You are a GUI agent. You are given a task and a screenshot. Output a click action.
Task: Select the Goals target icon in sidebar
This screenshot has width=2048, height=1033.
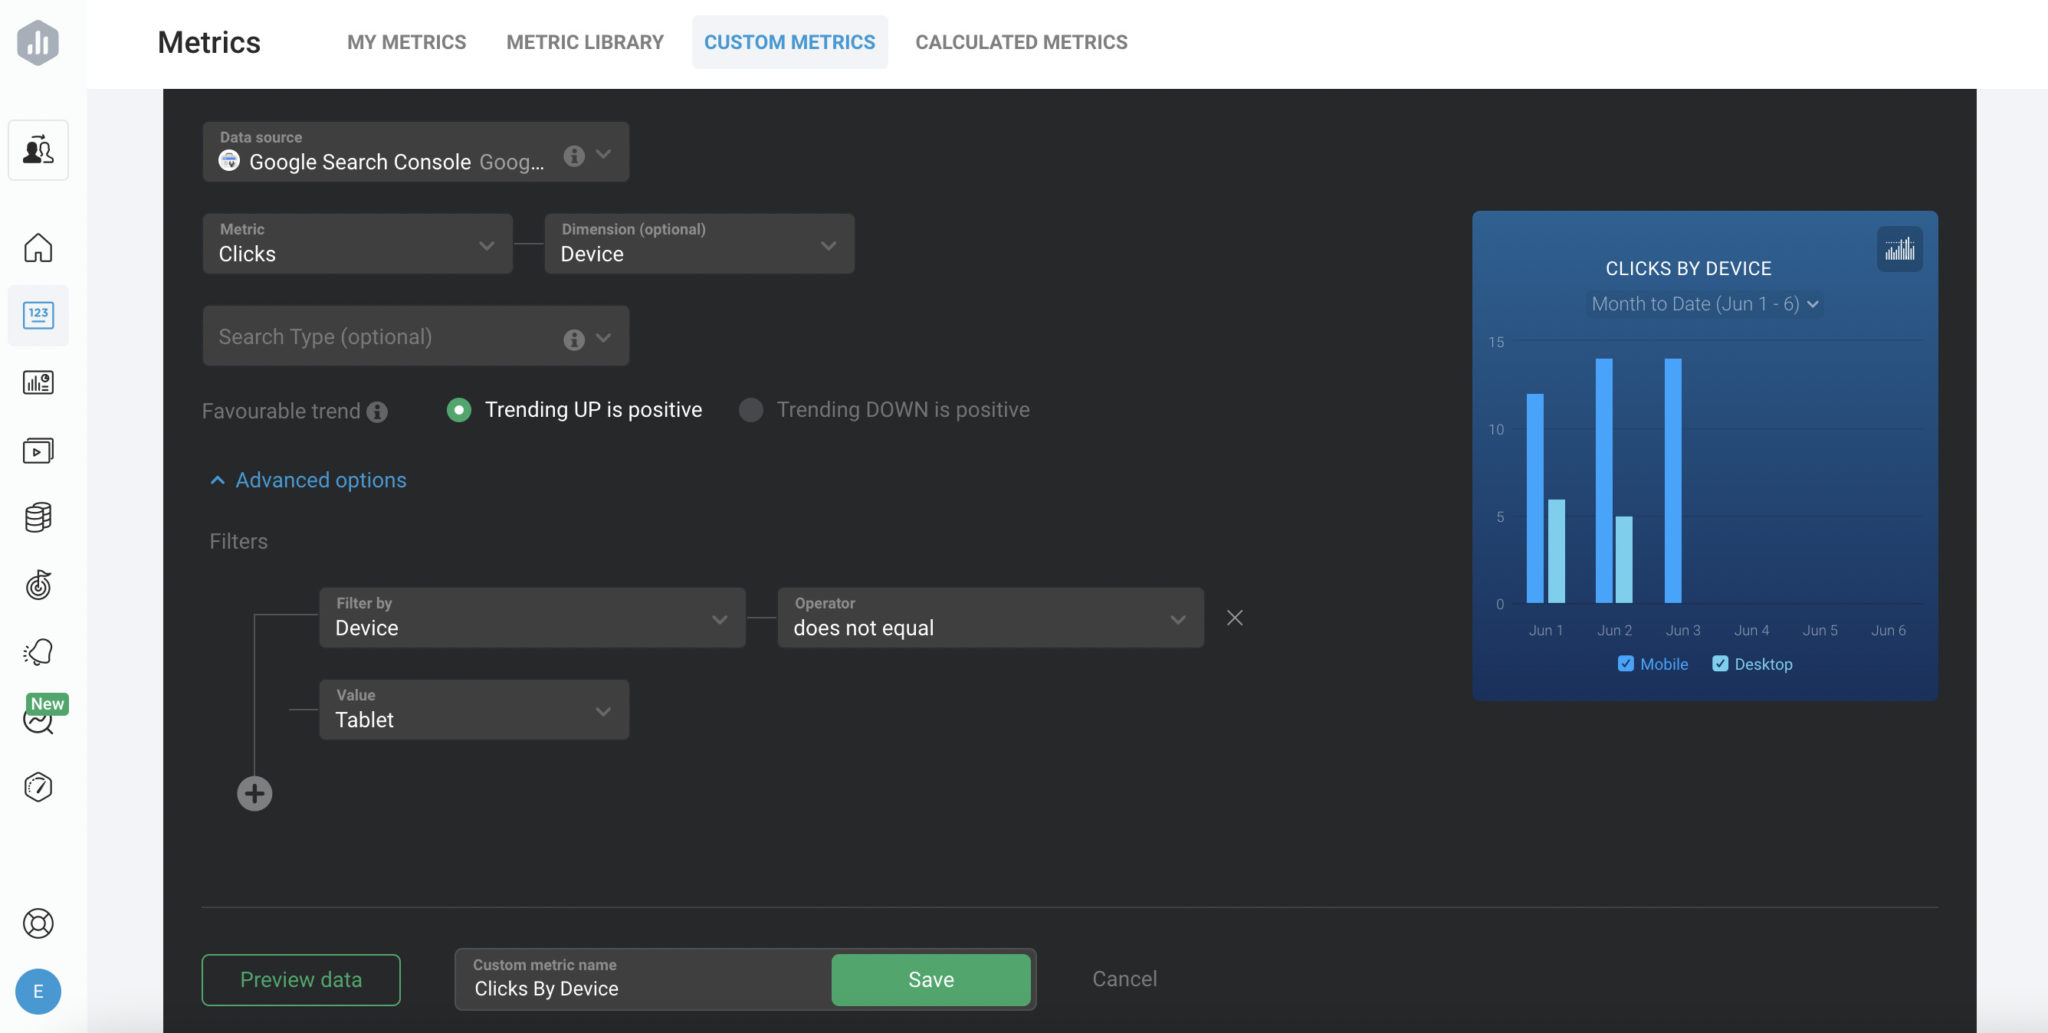(38, 586)
